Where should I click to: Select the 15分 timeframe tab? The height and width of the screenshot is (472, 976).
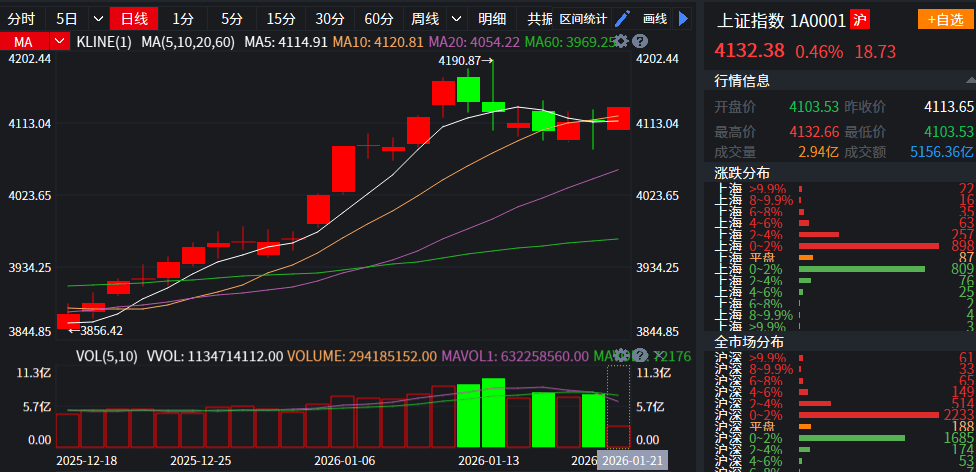tap(281, 18)
